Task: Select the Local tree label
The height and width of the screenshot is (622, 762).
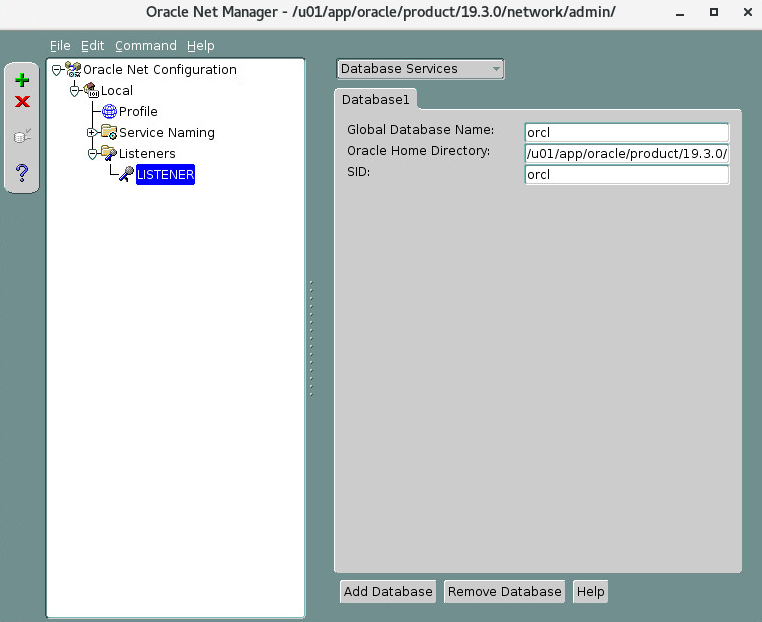Action: [x=117, y=90]
